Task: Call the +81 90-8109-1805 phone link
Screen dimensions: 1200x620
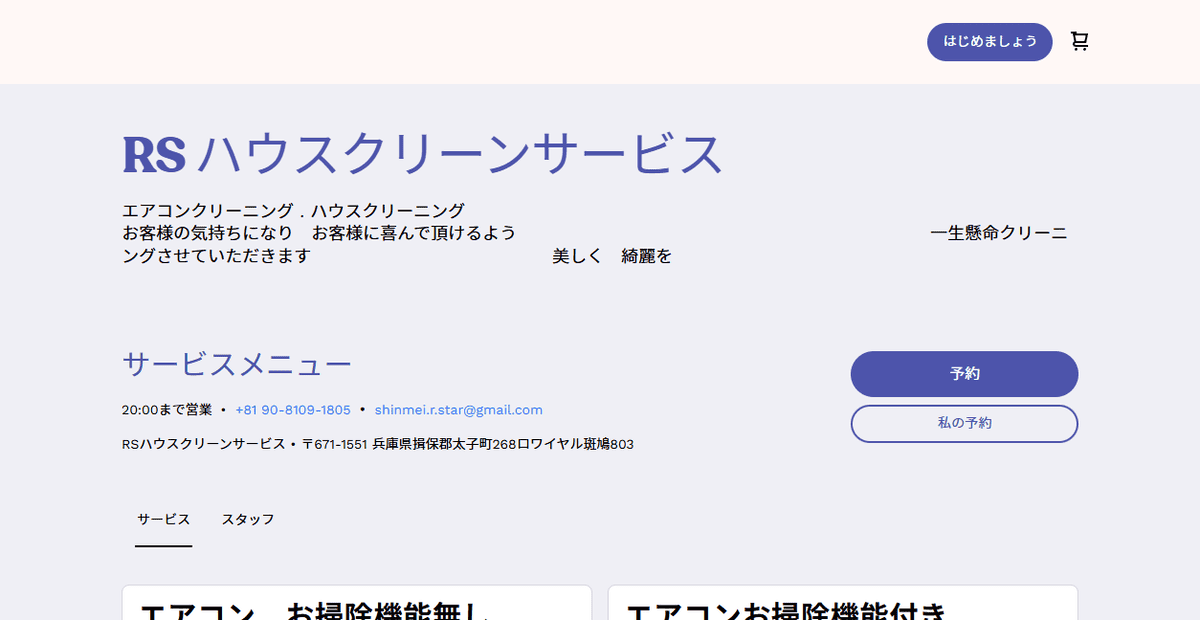Action: (x=293, y=410)
